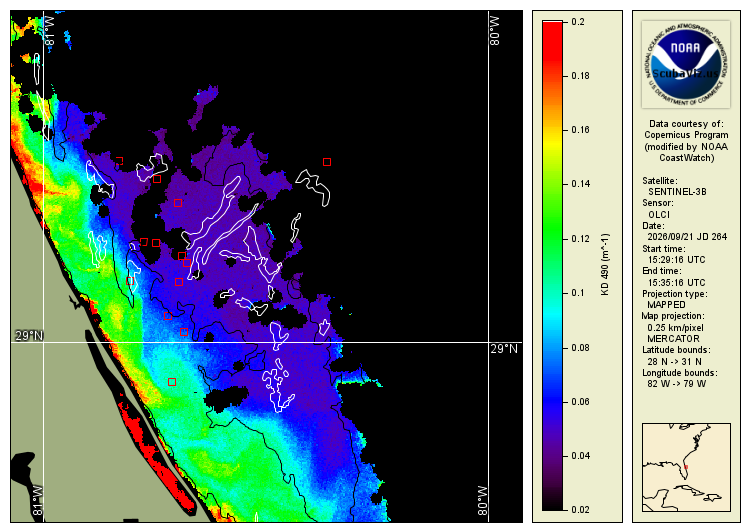750x532 pixels.
Task: Select the isolated red square marker farthest east
Action: pos(327,162)
